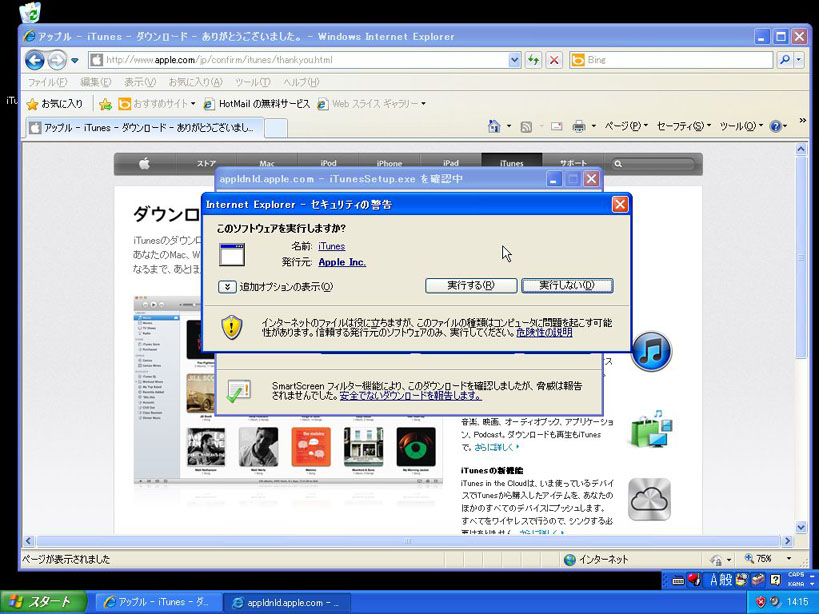Open the 編集(E) menu
819x614 pixels.
(96, 82)
